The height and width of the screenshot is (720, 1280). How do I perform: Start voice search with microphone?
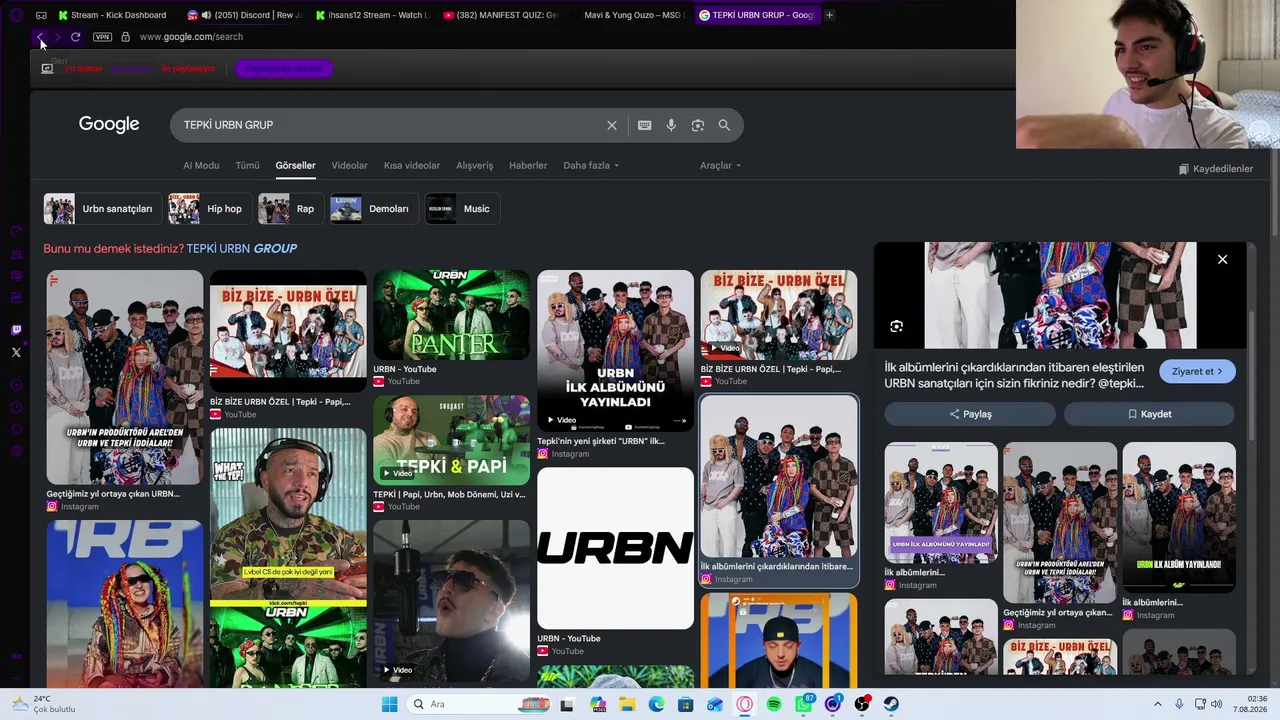[671, 125]
